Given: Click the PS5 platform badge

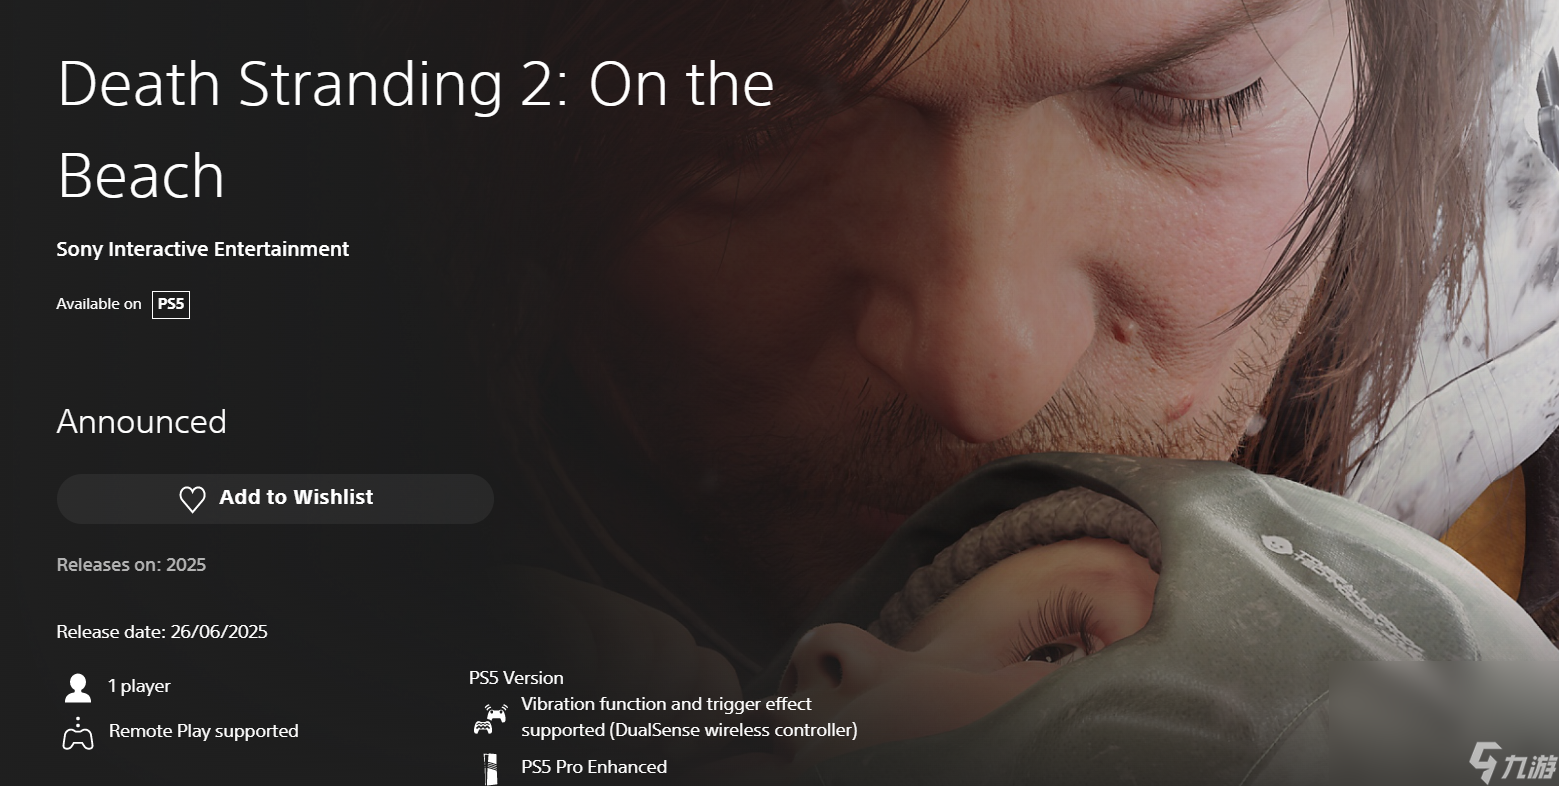Looking at the screenshot, I should [x=171, y=304].
